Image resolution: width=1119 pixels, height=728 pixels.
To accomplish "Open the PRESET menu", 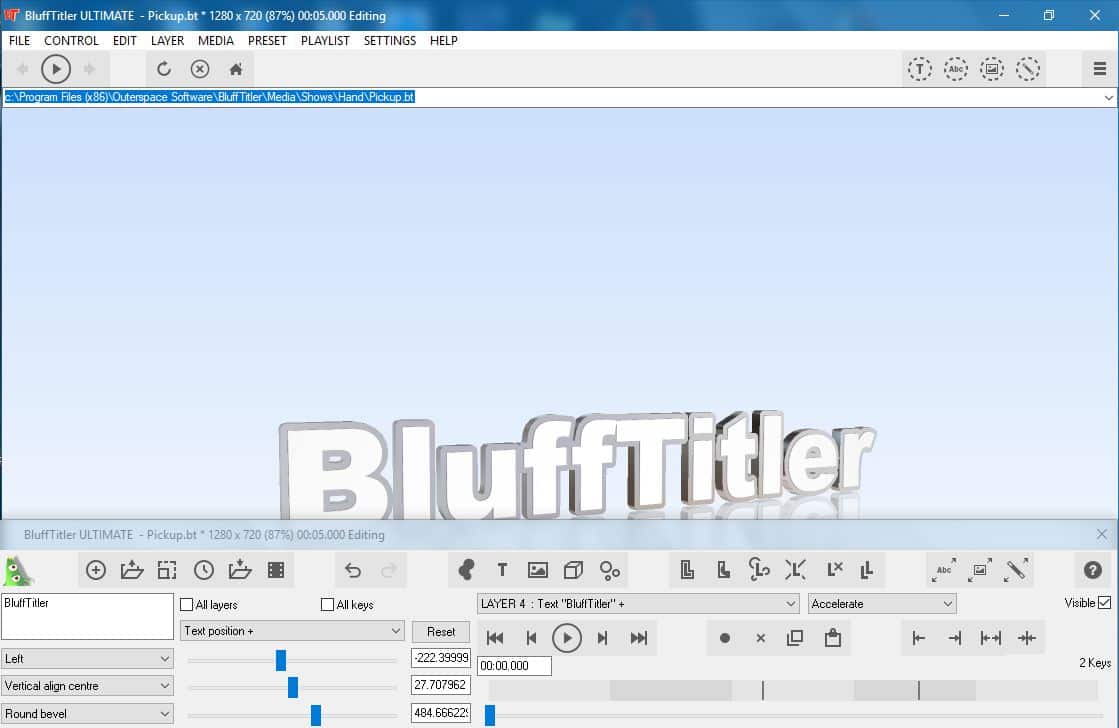I will tap(267, 41).
